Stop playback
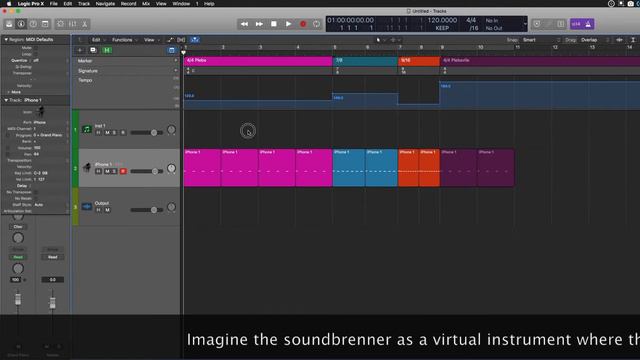Screen dimensions: 640x360 (x=274, y=24)
